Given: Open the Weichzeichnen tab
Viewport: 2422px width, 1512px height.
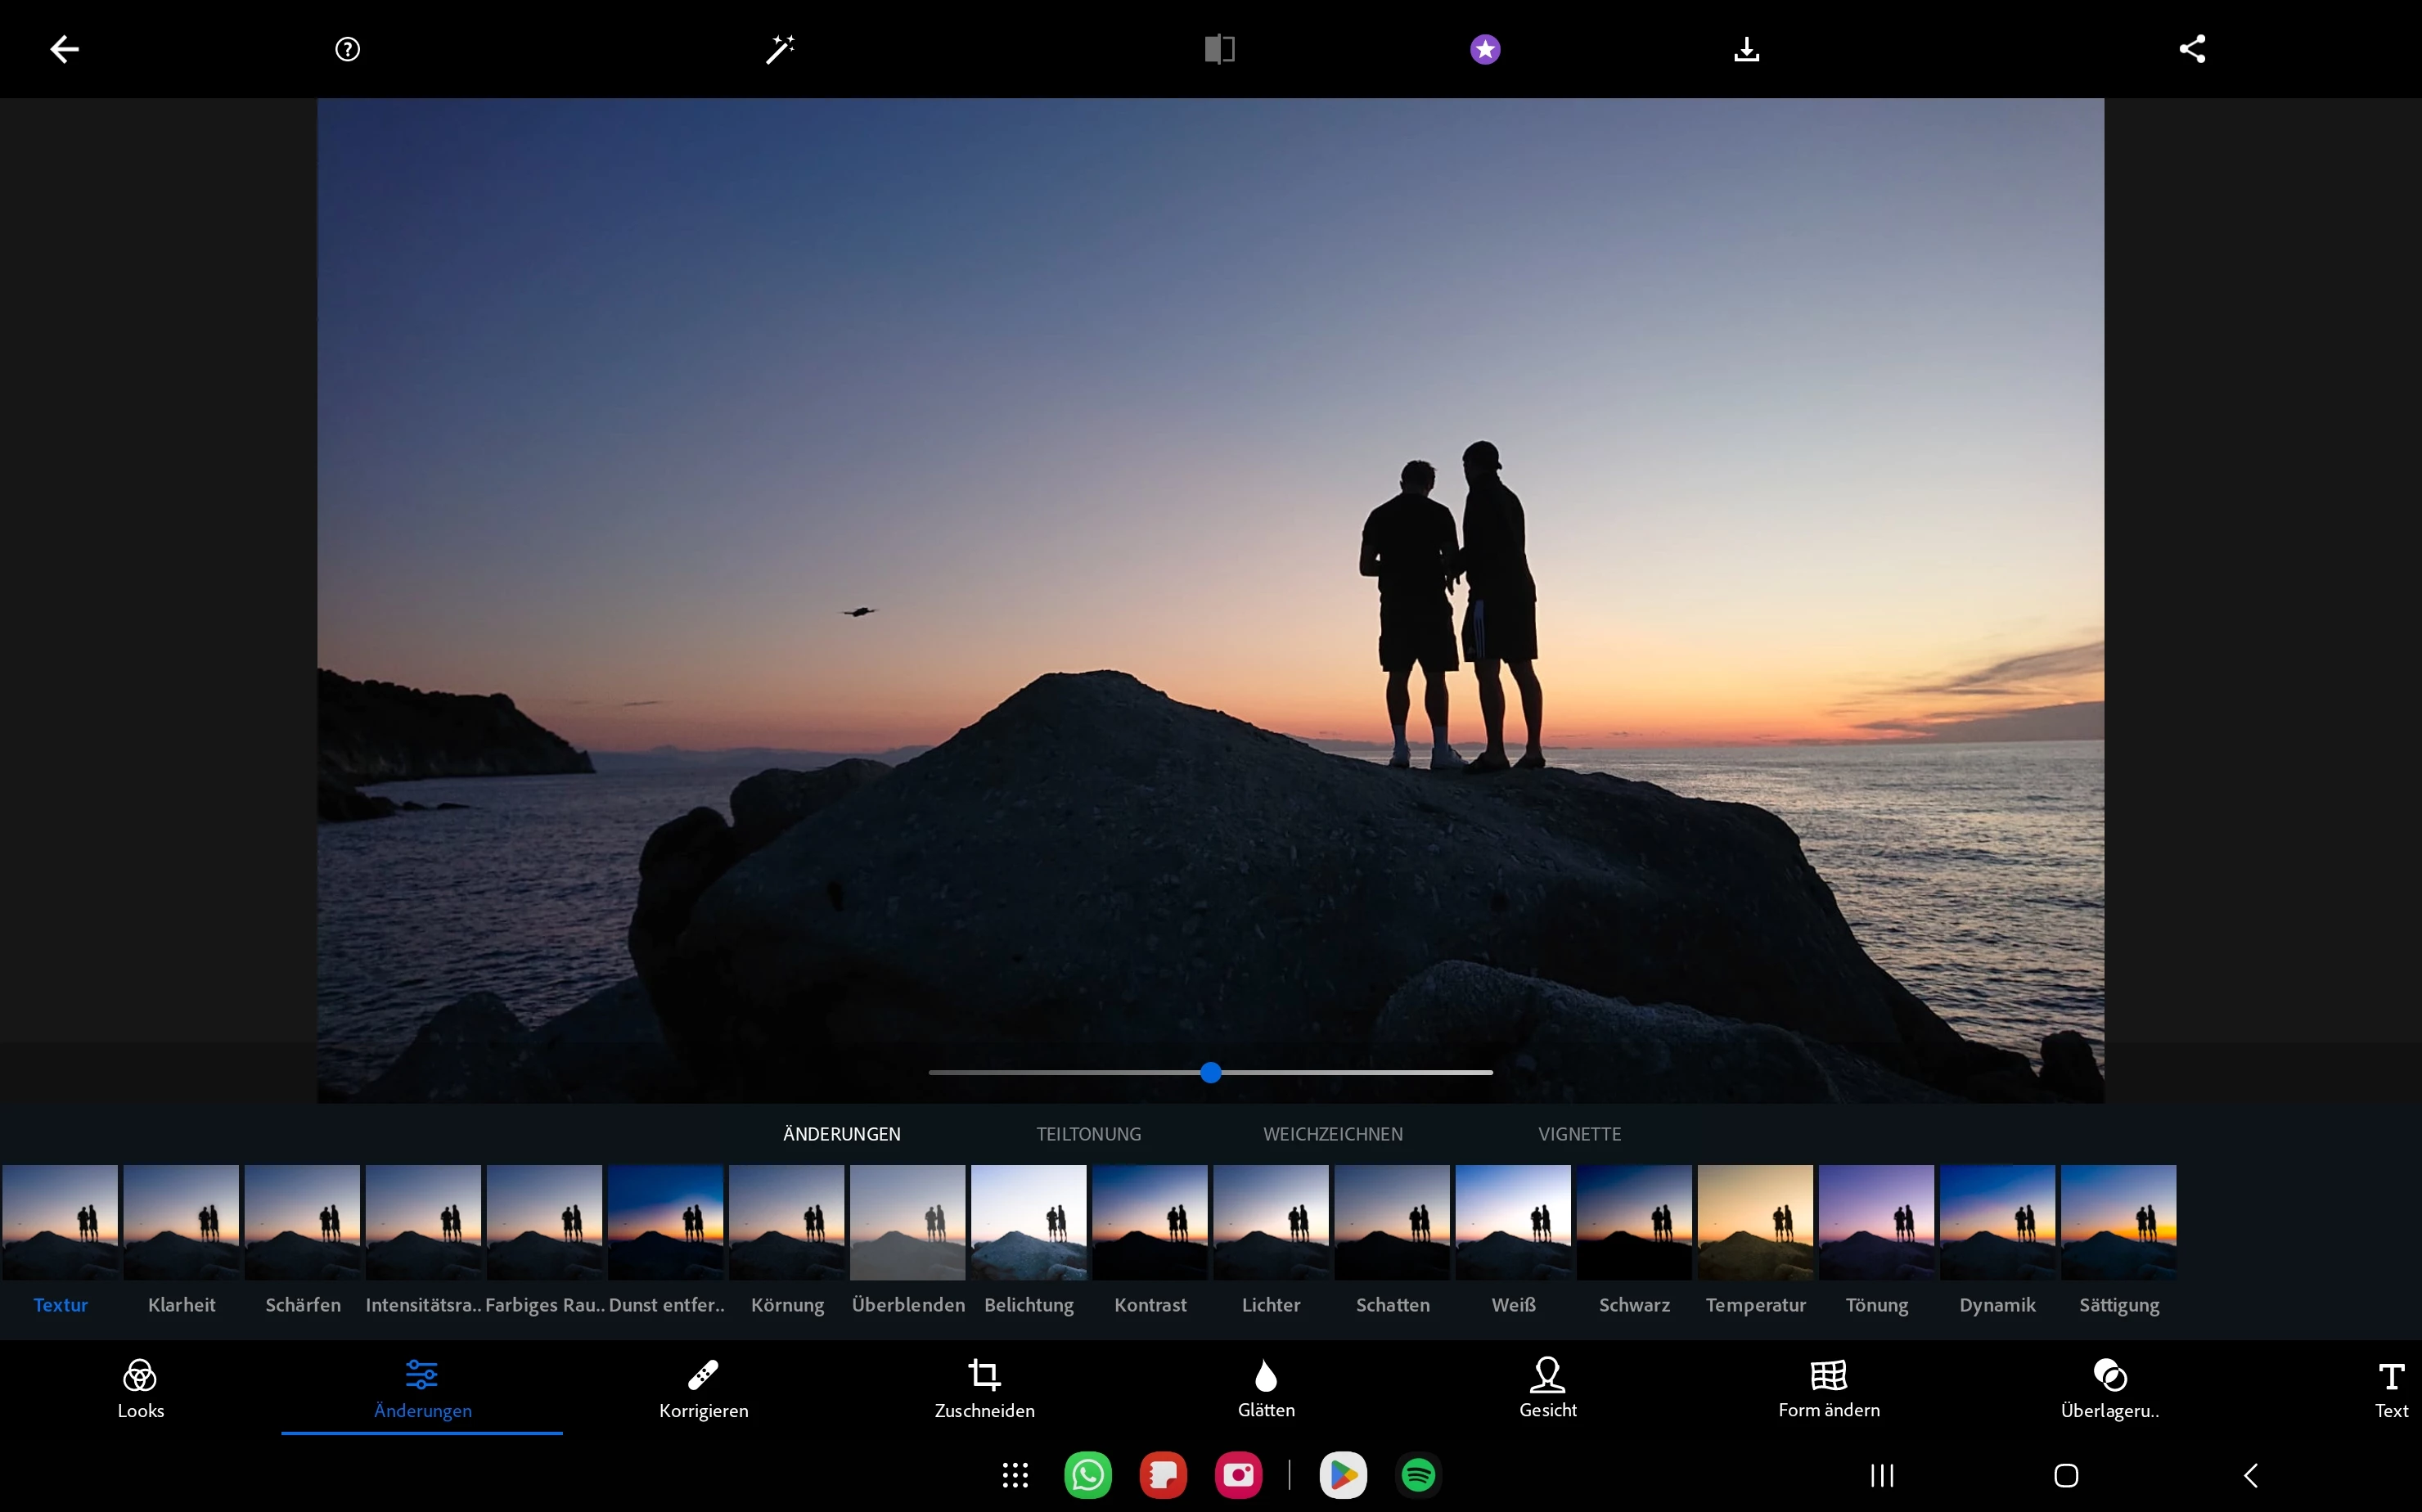Looking at the screenshot, I should 1332,1134.
